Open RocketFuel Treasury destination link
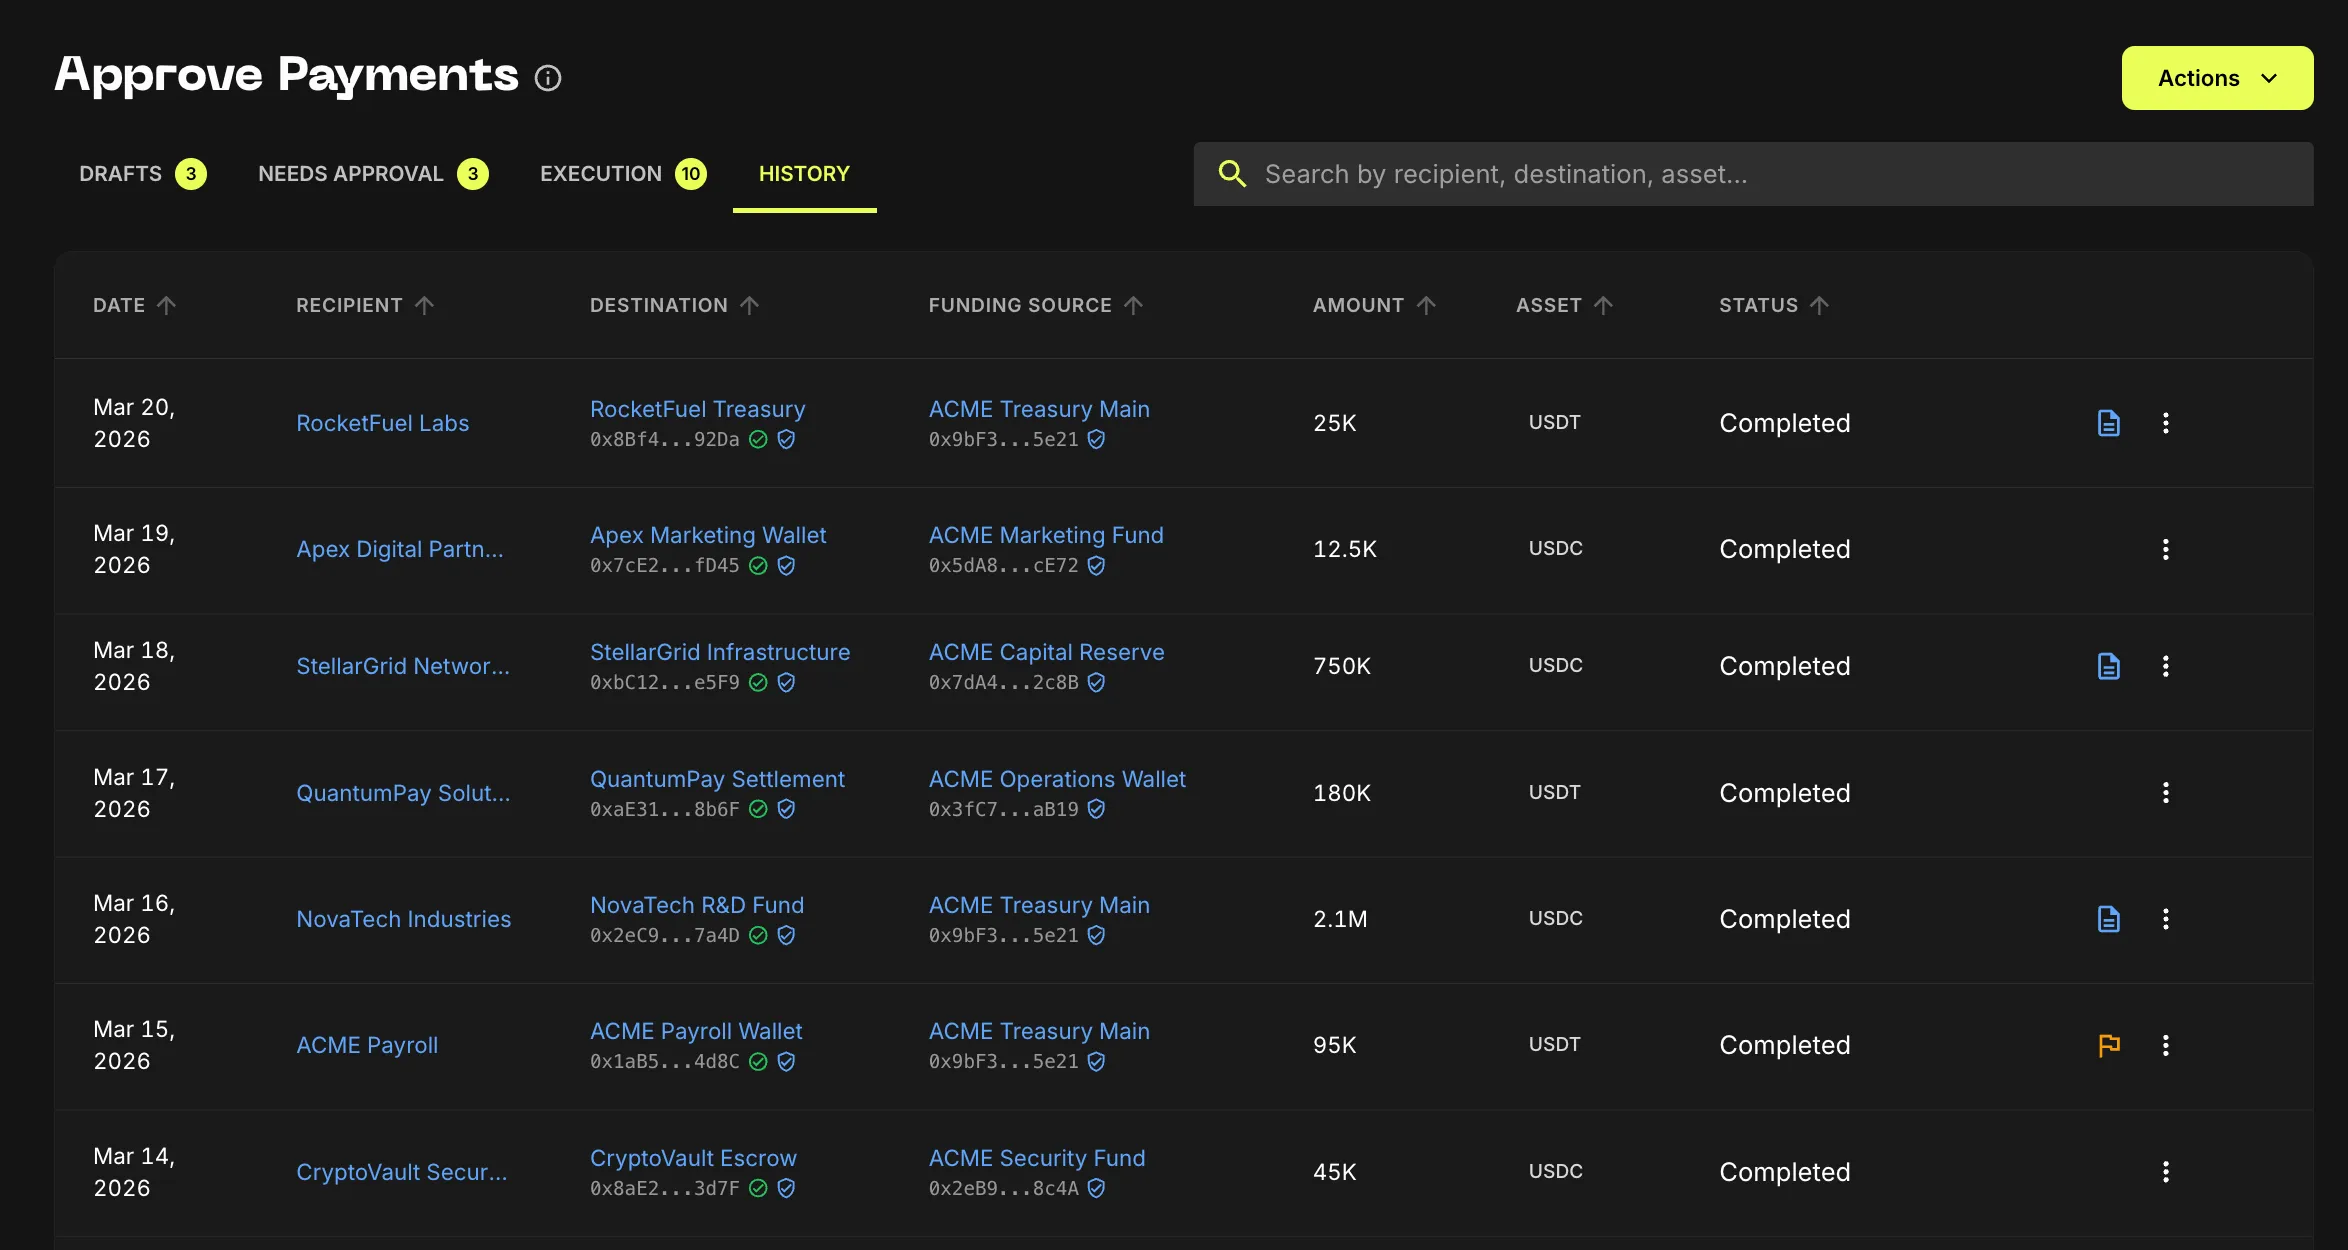Screen dimensions: 2348x1250 click(698, 409)
